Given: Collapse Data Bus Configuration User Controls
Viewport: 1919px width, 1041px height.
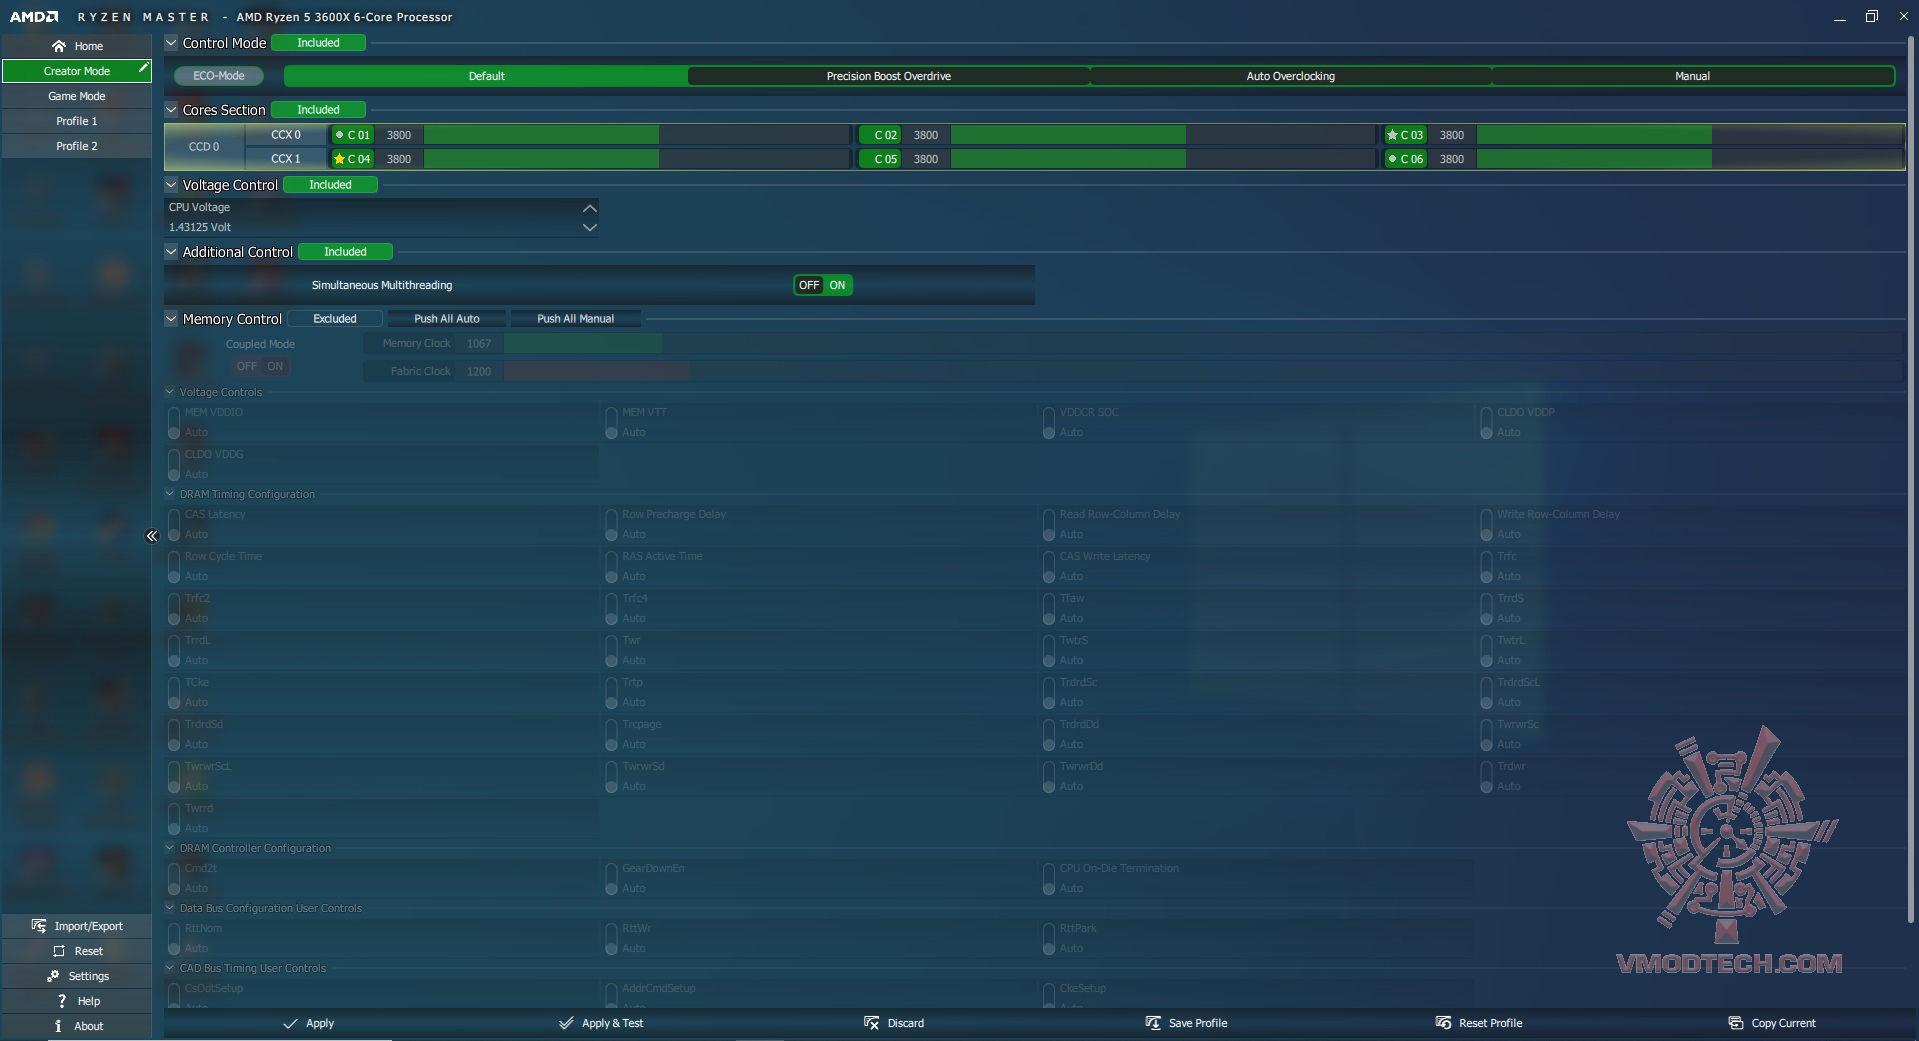Looking at the screenshot, I should pos(170,908).
